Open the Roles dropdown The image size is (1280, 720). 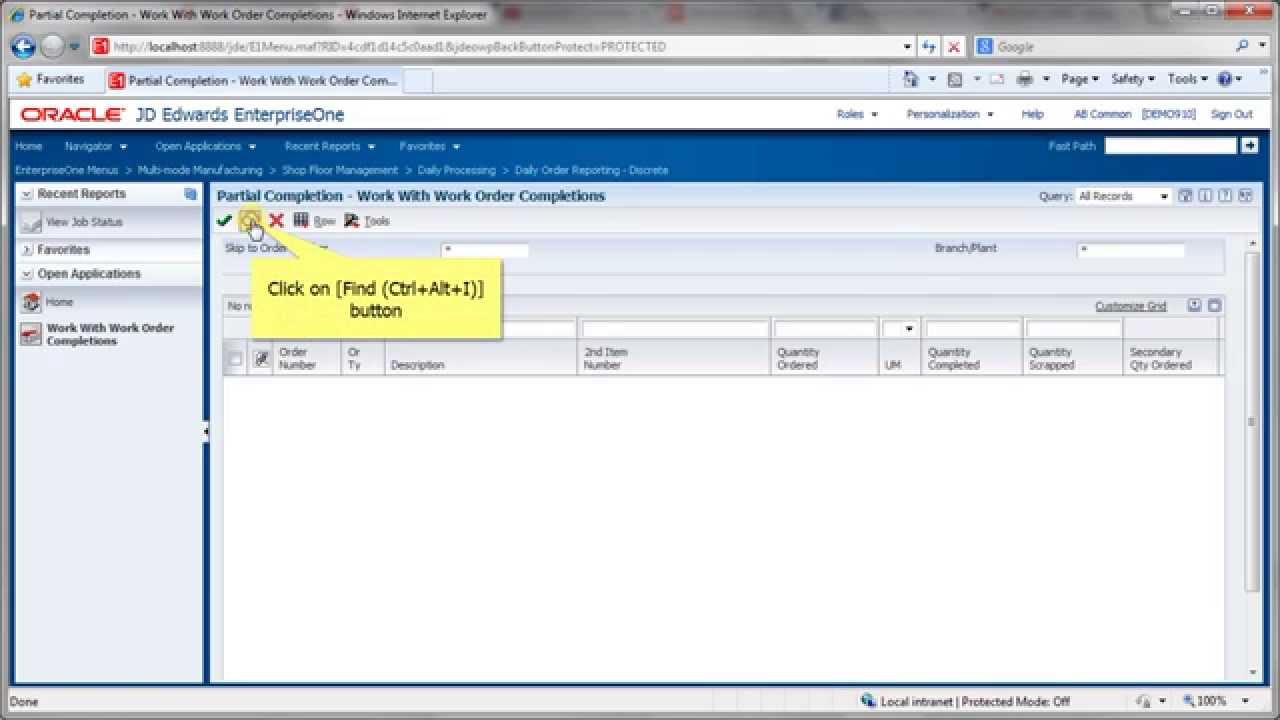point(857,114)
